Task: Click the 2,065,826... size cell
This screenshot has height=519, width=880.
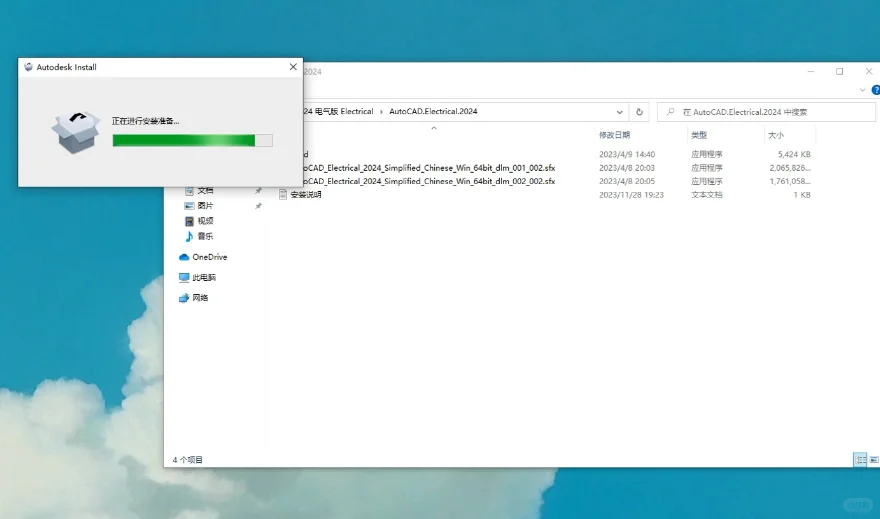Action: click(790, 168)
